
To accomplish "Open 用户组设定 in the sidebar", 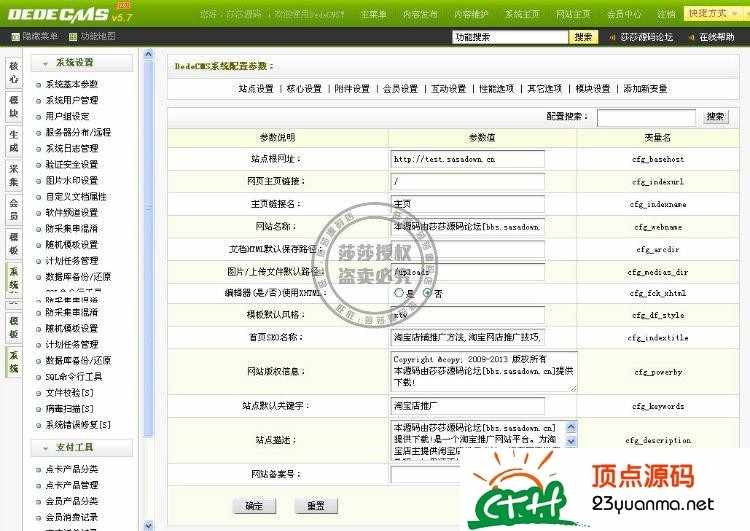I will pos(67,116).
